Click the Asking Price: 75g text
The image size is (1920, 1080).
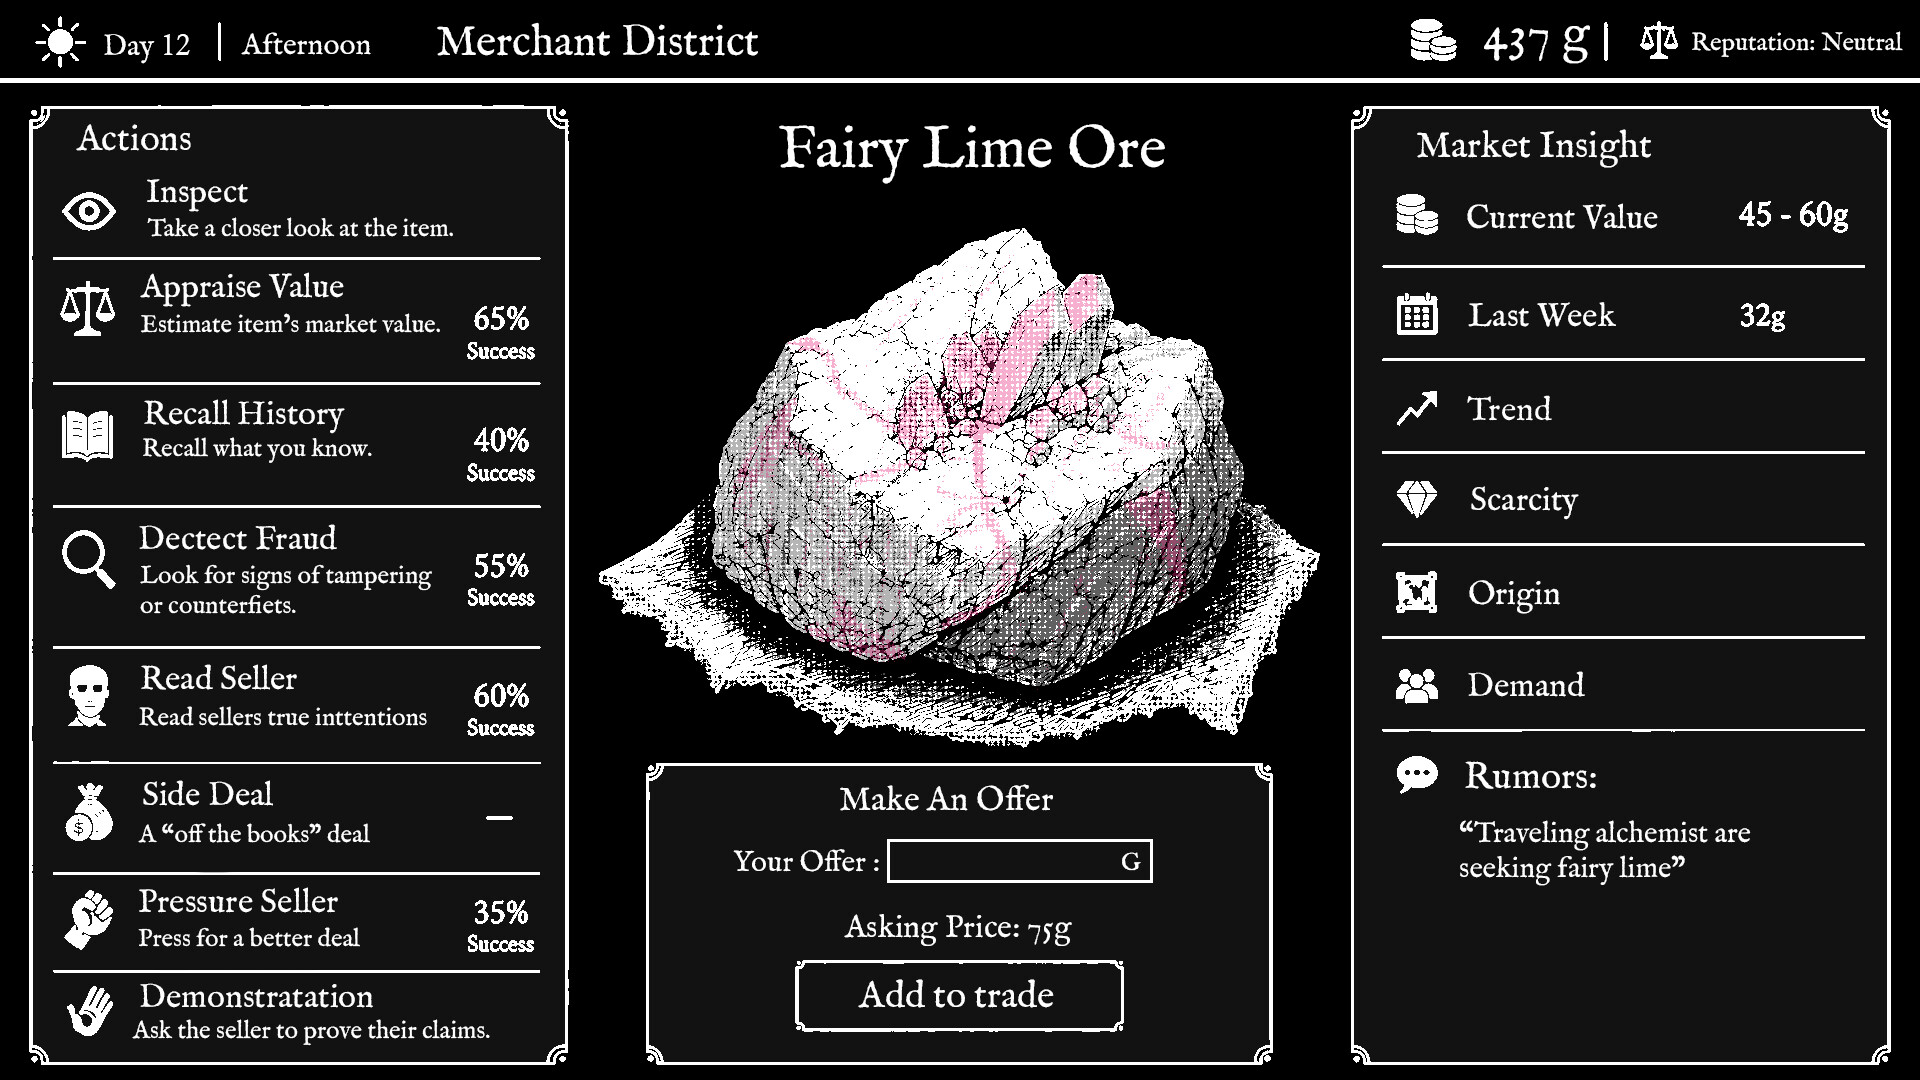pos(958,927)
